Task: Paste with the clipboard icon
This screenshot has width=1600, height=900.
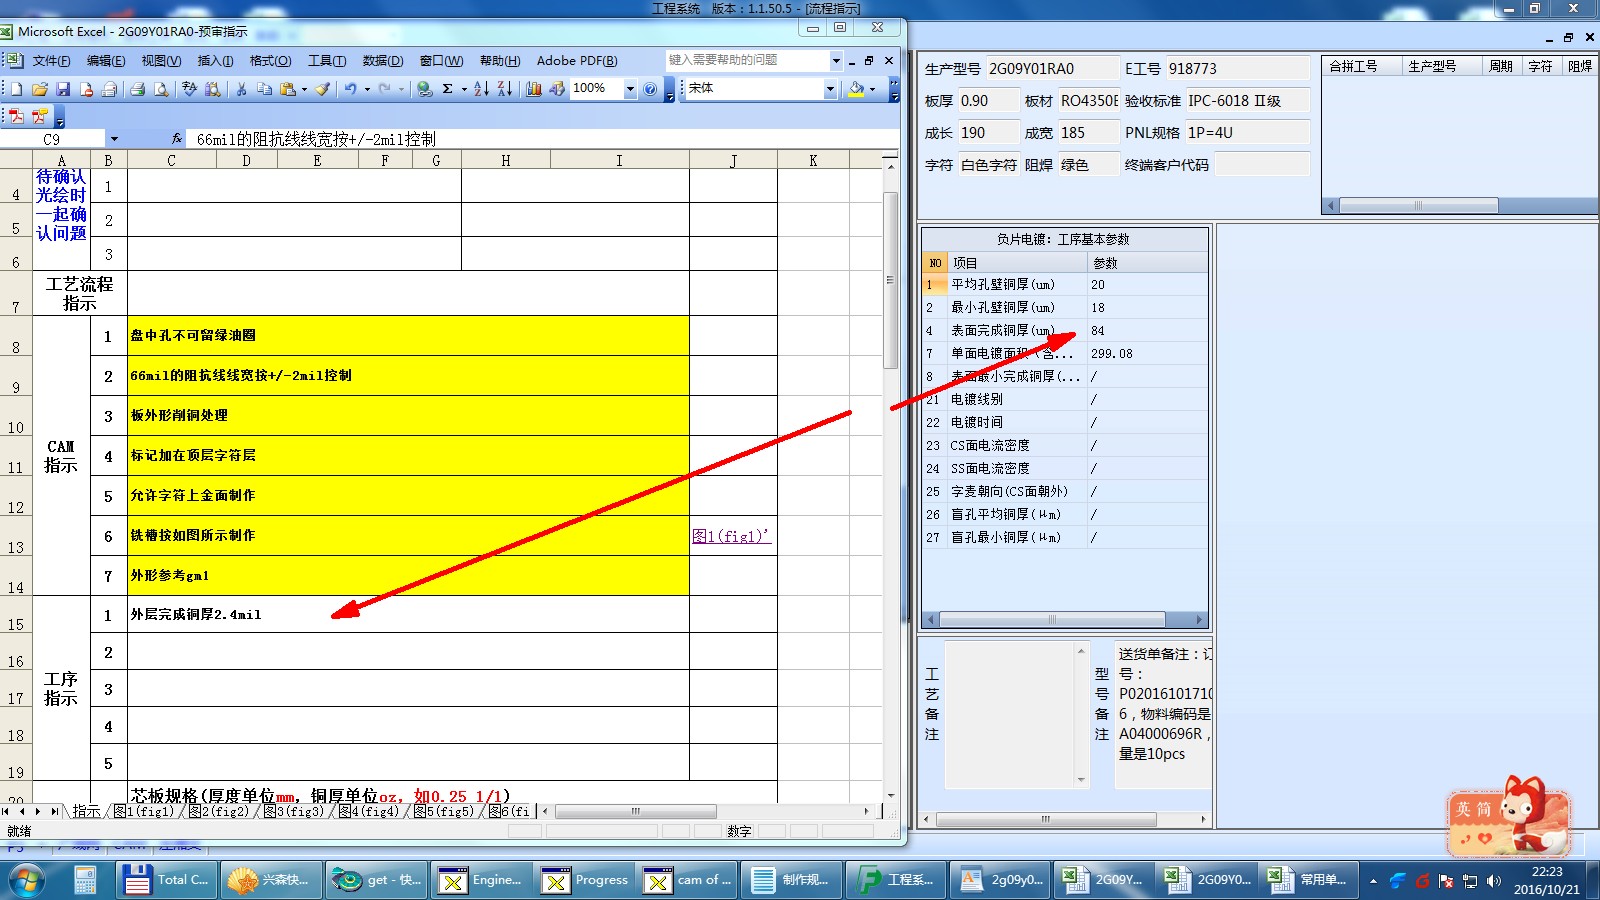Action: (288, 89)
